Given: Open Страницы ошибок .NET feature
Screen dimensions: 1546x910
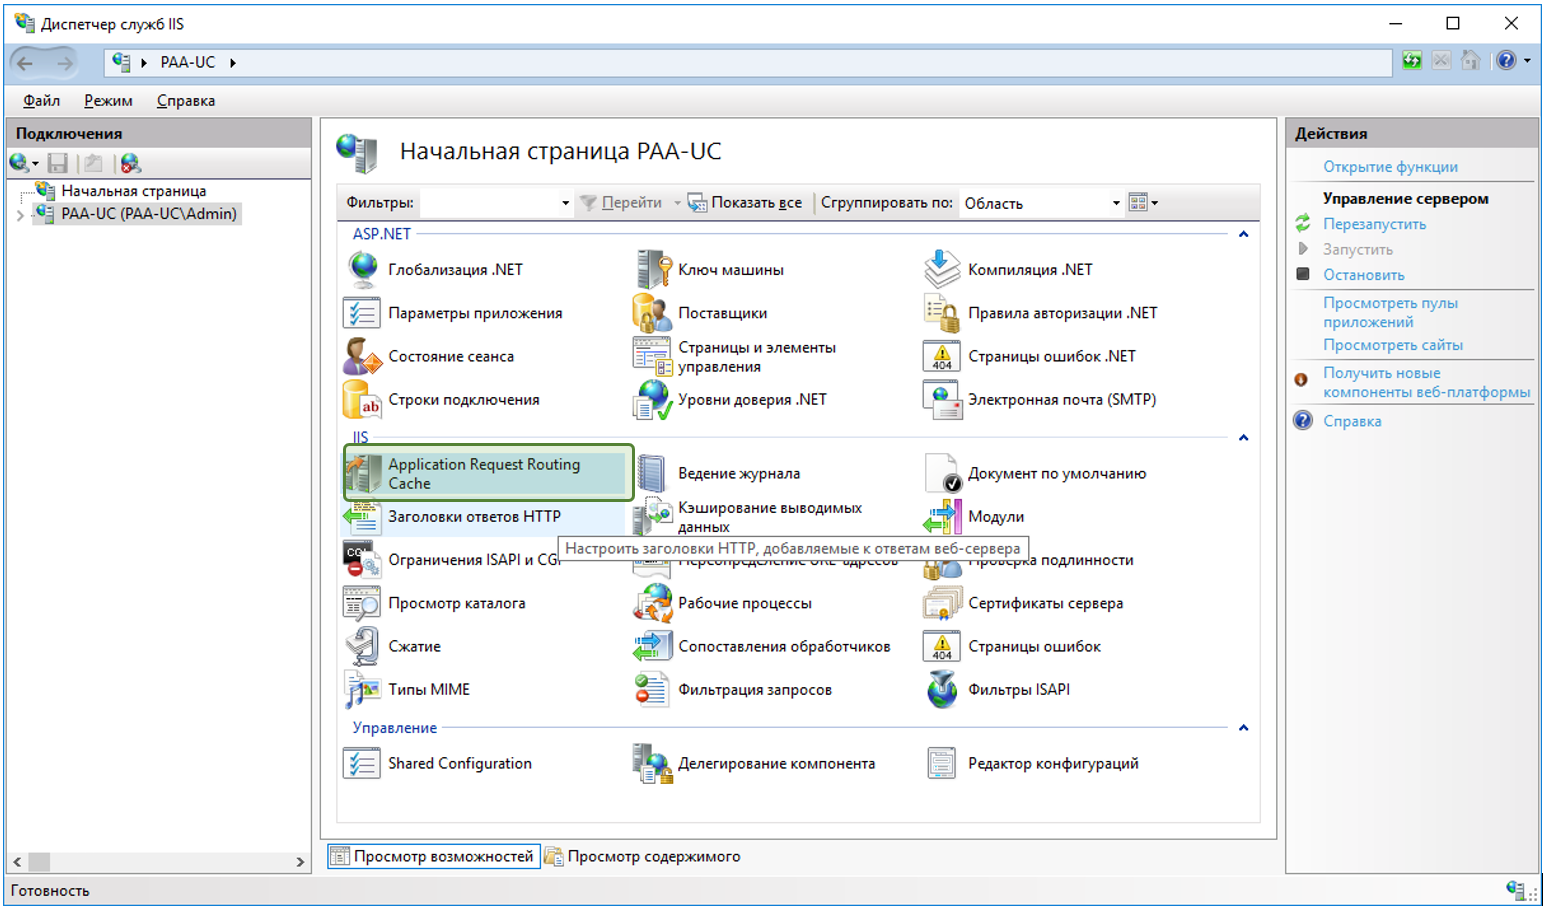Looking at the screenshot, I should pyautogui.click(x=1030, y=356).
